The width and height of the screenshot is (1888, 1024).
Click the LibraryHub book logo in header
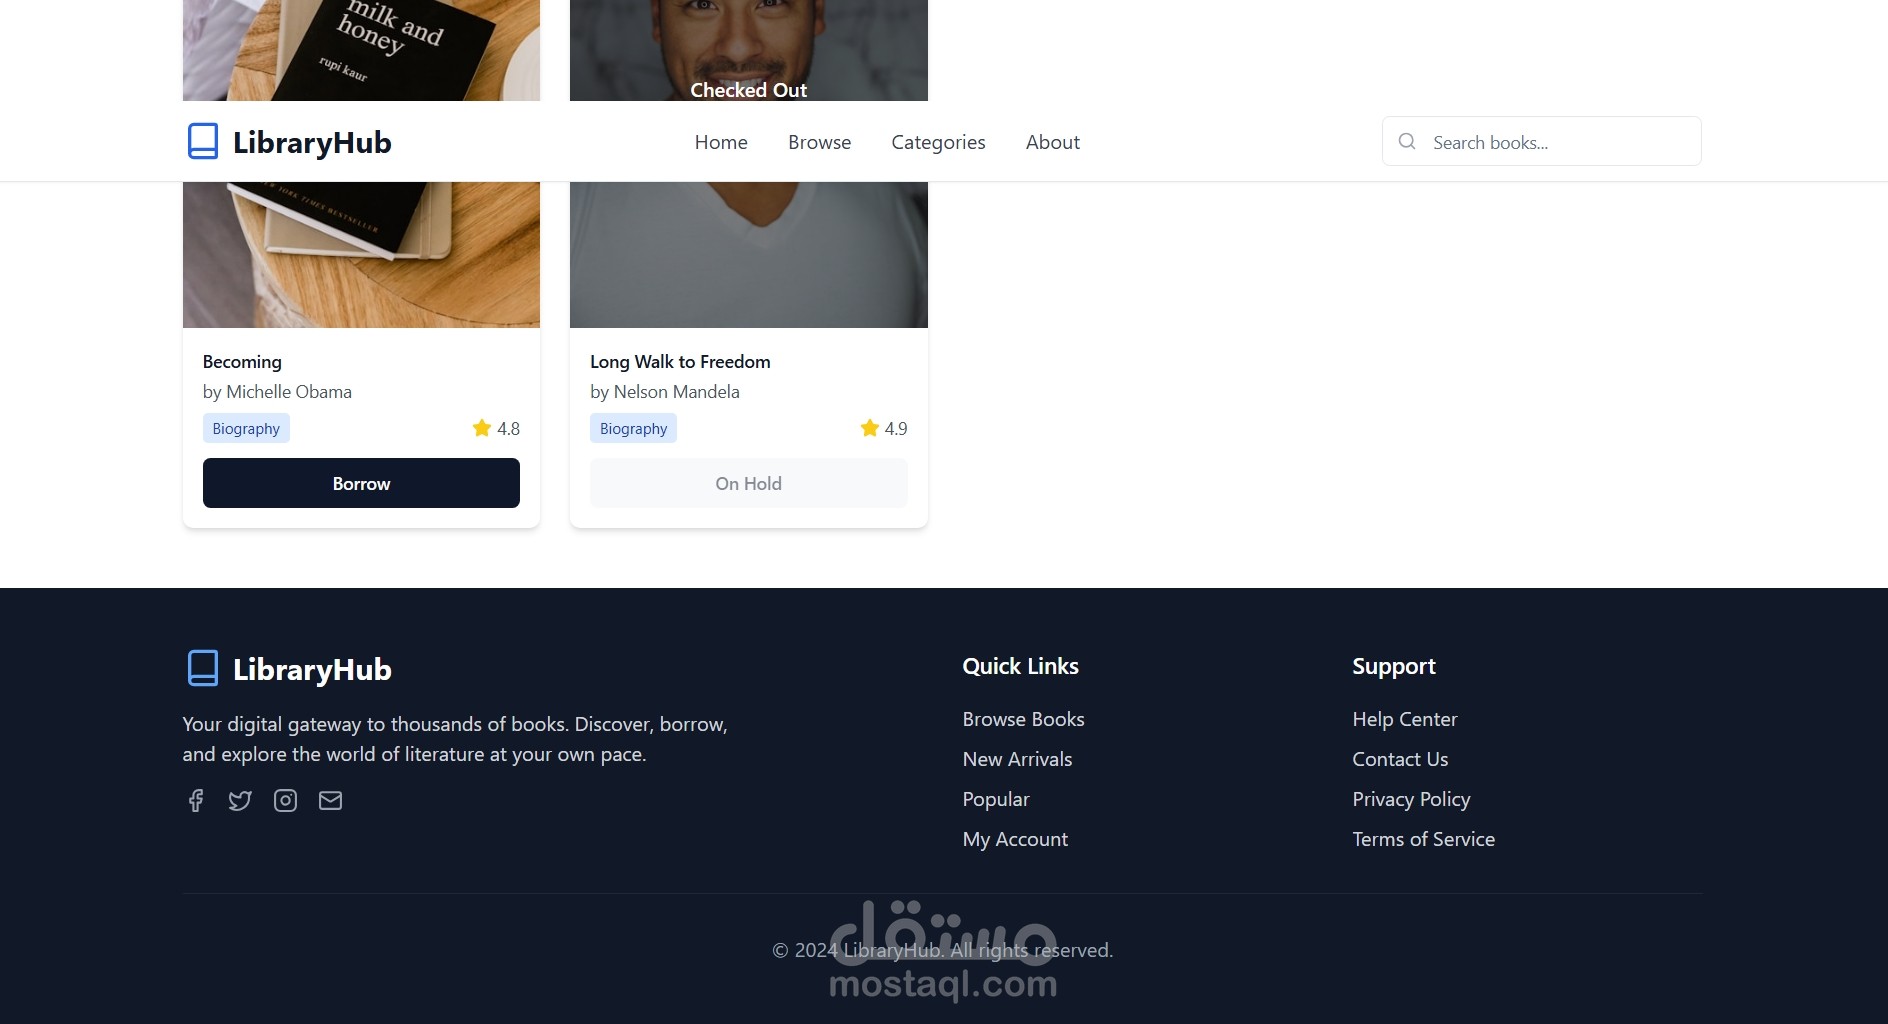(203, 141)
